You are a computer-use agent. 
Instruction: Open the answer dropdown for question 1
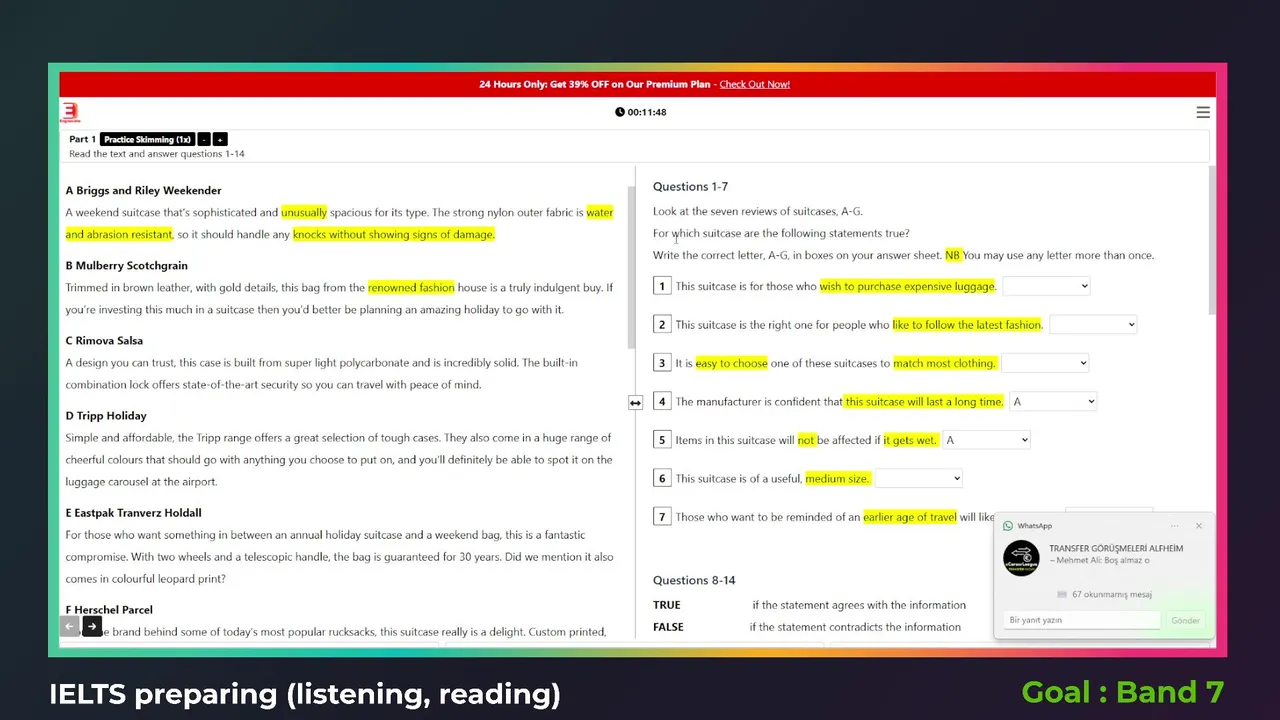[x=1046, y=286]
